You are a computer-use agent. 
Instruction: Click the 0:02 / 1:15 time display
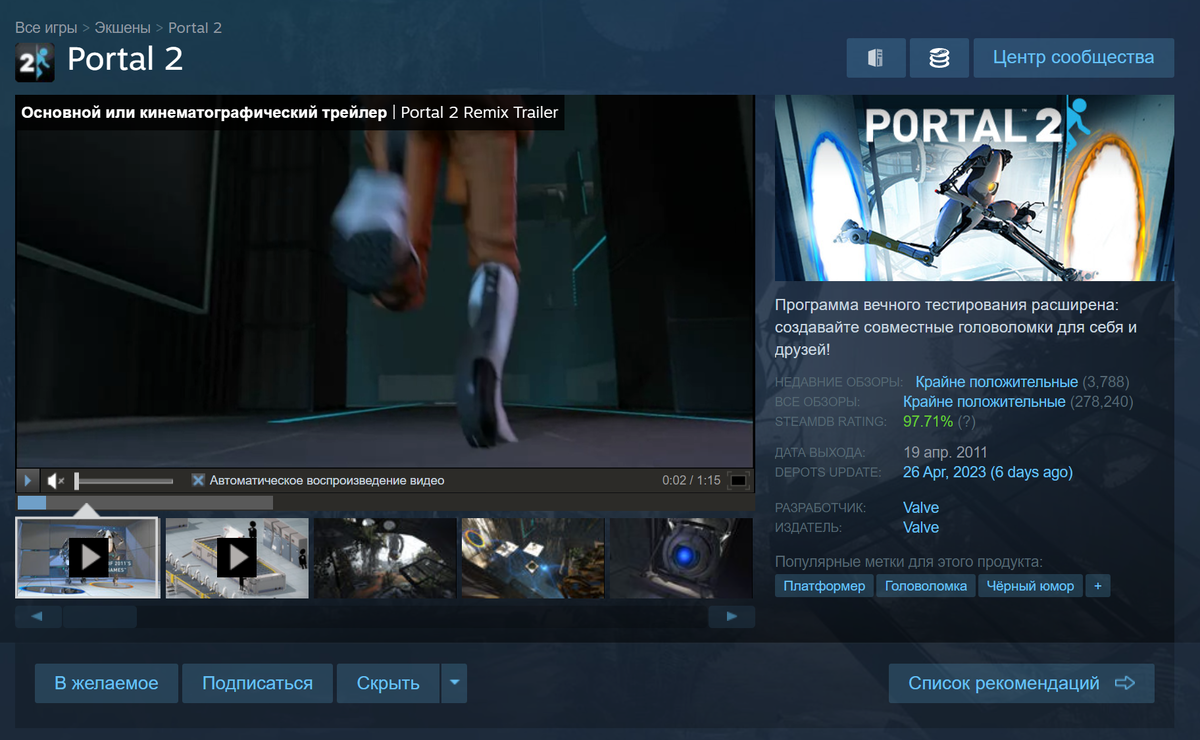click(691, 481)
